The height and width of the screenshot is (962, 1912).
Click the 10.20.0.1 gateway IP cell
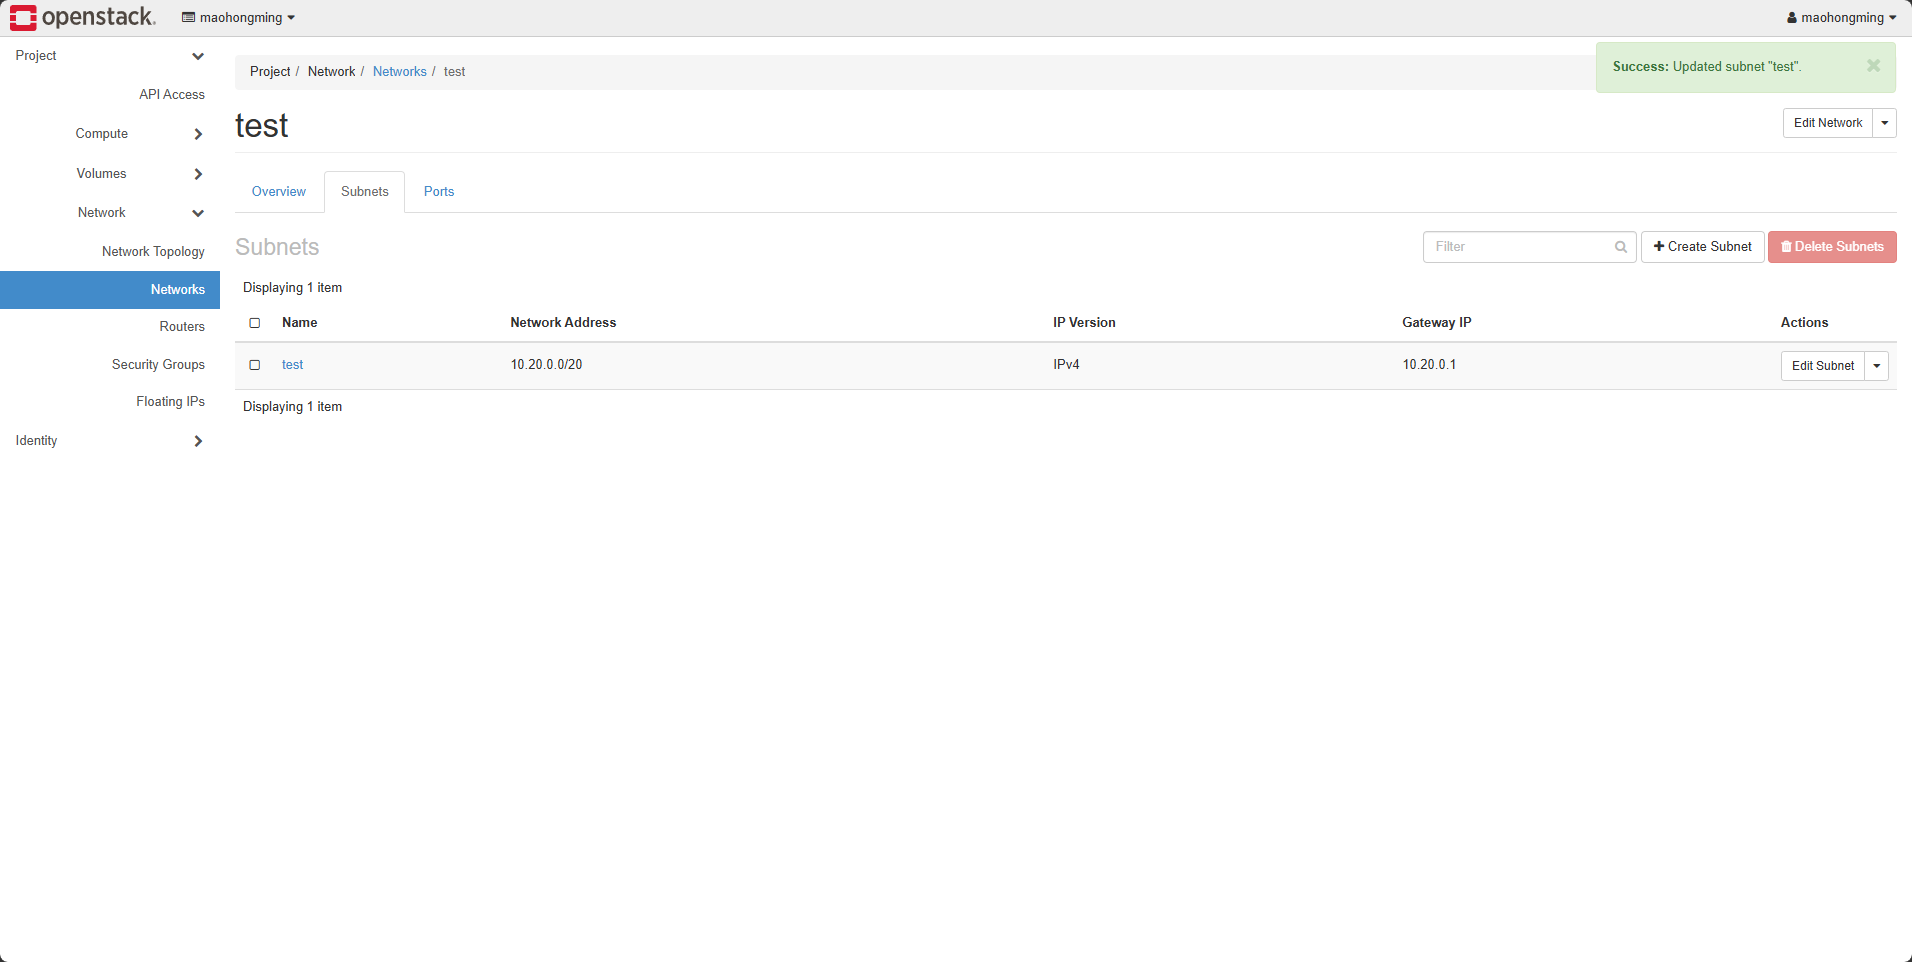point(1429,365)
